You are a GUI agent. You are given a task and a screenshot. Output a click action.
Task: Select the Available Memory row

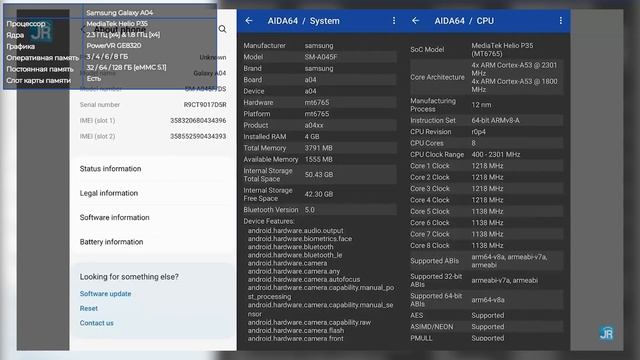(x=320, y=160)
